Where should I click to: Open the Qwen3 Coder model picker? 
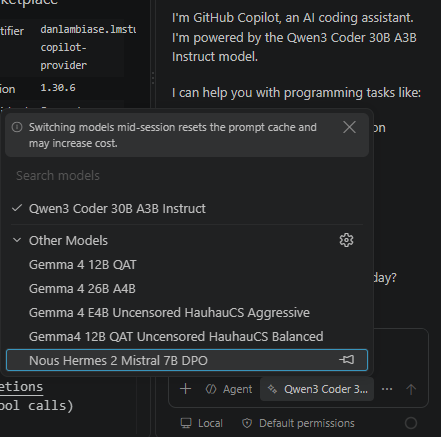(317, 389)
